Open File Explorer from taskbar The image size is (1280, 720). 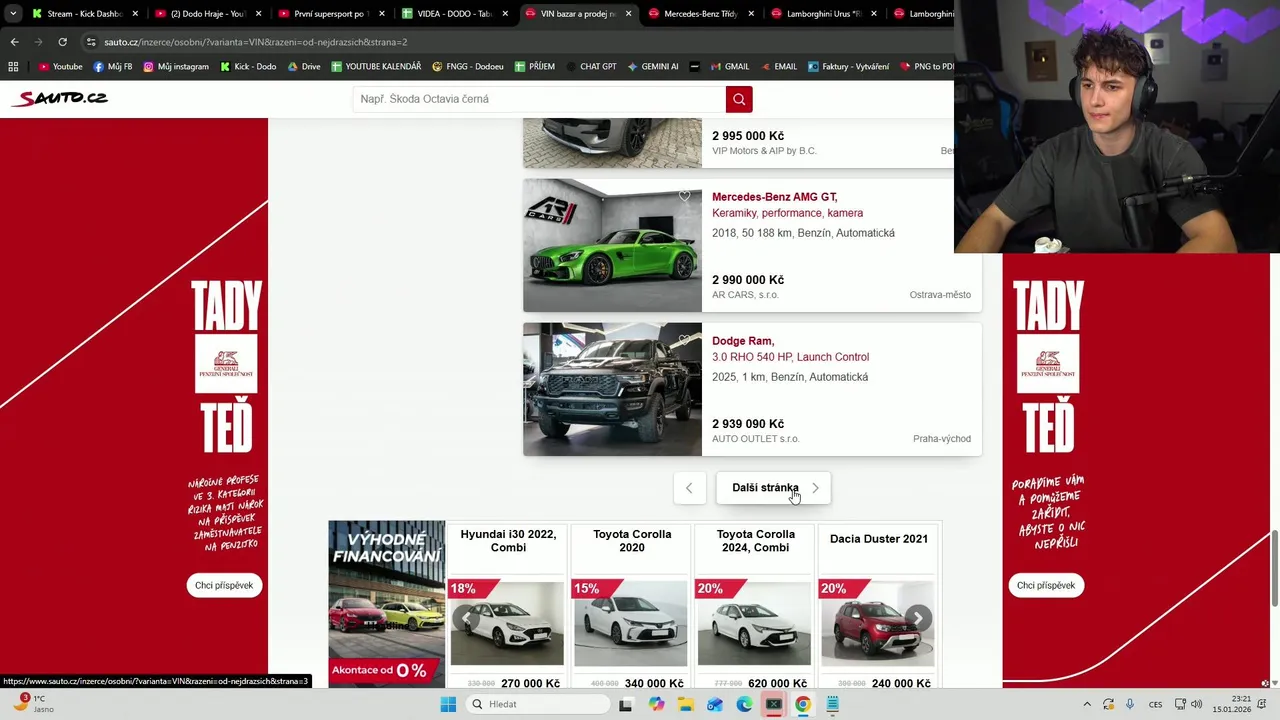pyautogui.click(x=686, y=704)
